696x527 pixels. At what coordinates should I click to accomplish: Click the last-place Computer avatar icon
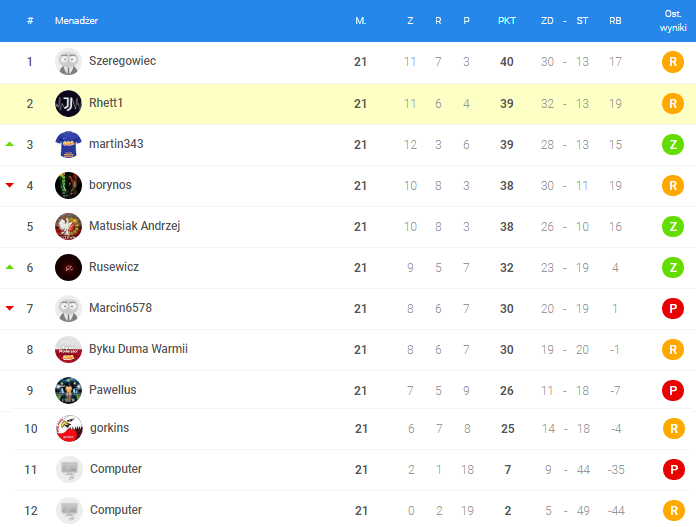click(68, 510)
